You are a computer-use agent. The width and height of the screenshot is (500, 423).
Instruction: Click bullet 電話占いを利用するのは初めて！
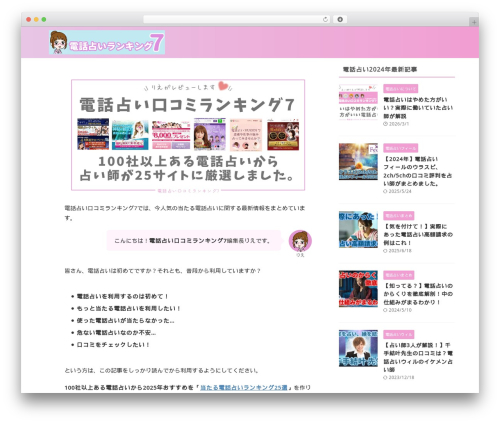[122, 296]
